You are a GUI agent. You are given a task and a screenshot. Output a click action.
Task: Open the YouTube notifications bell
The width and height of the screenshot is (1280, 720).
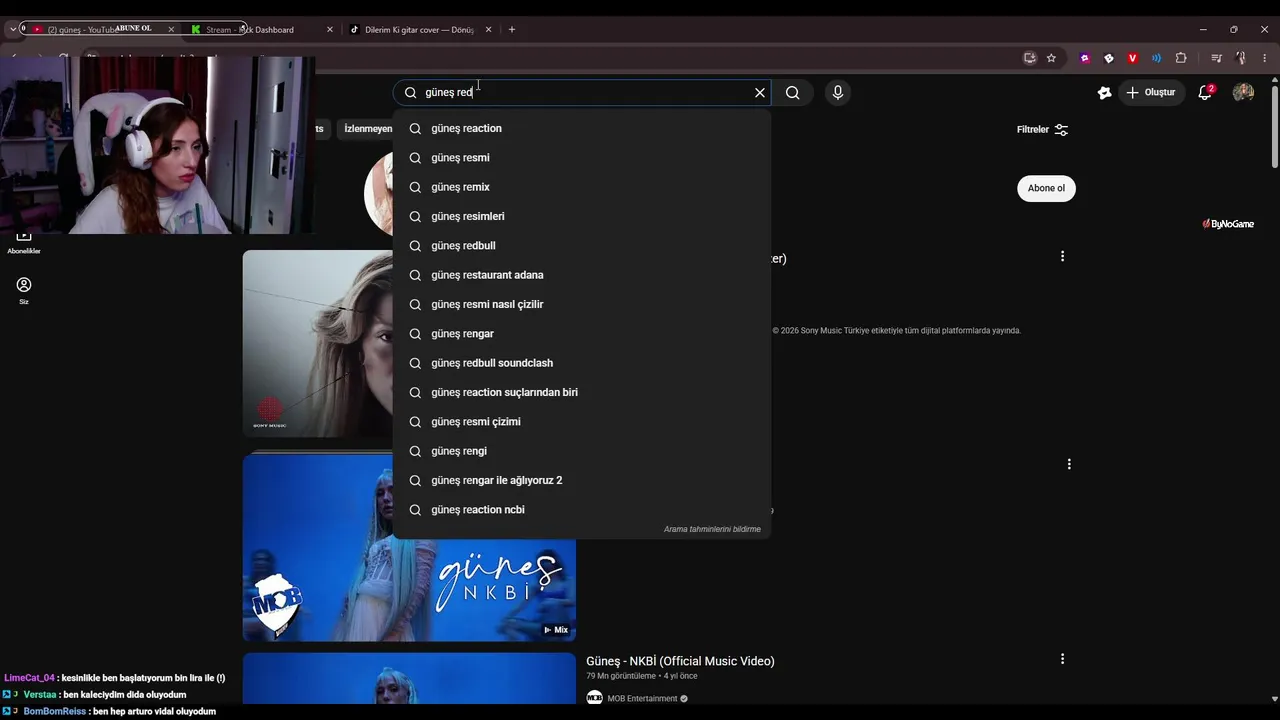1205,92
